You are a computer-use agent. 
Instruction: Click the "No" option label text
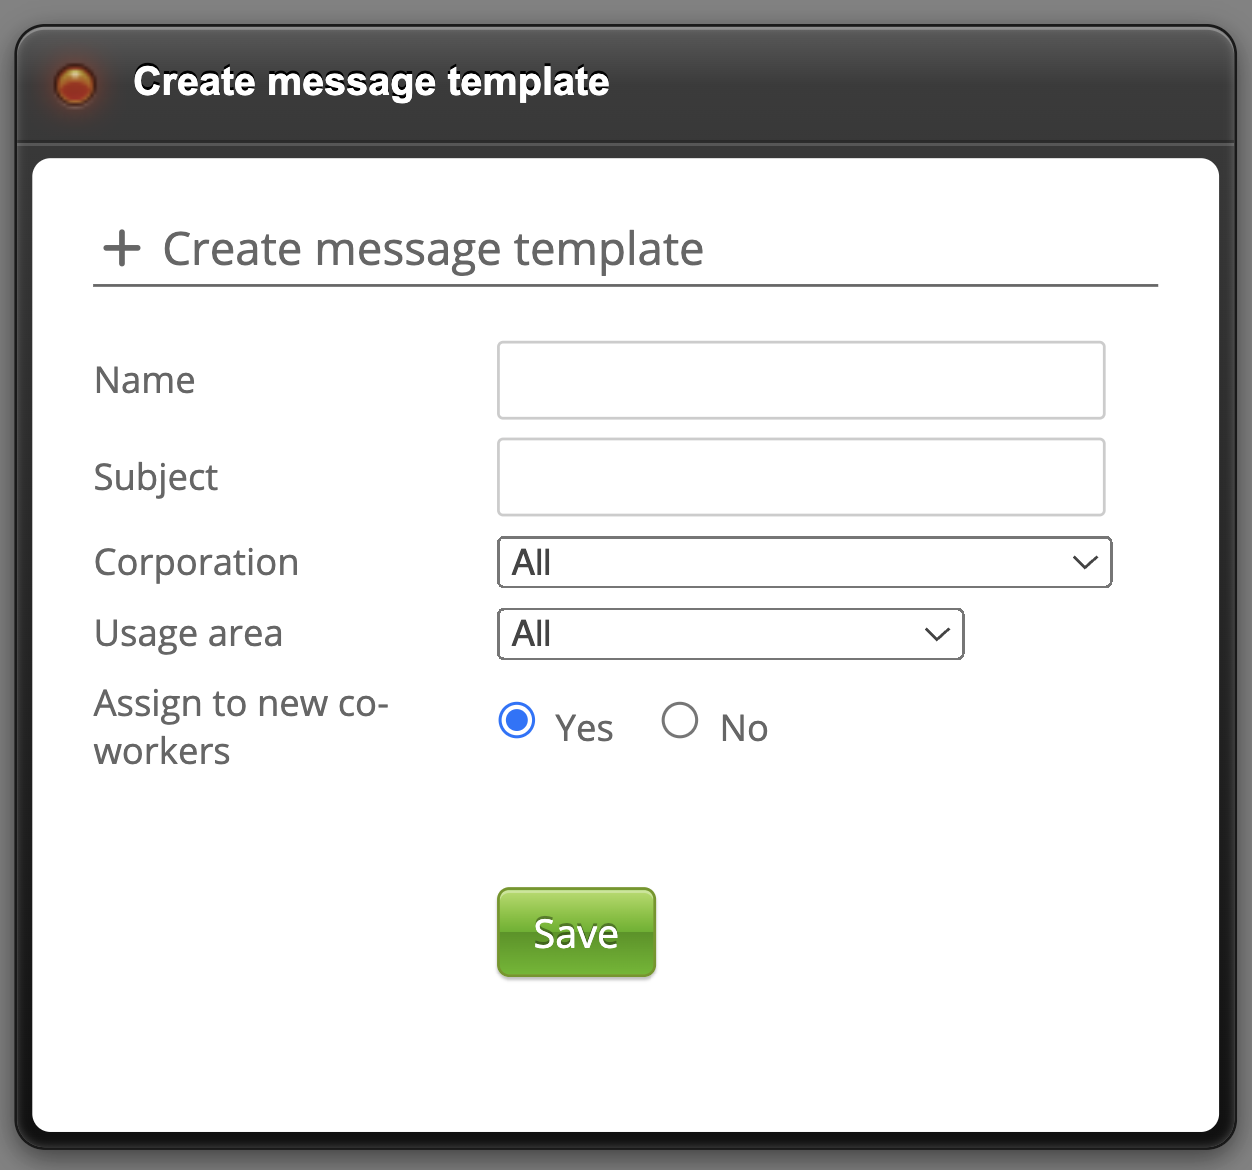point(744,729)
